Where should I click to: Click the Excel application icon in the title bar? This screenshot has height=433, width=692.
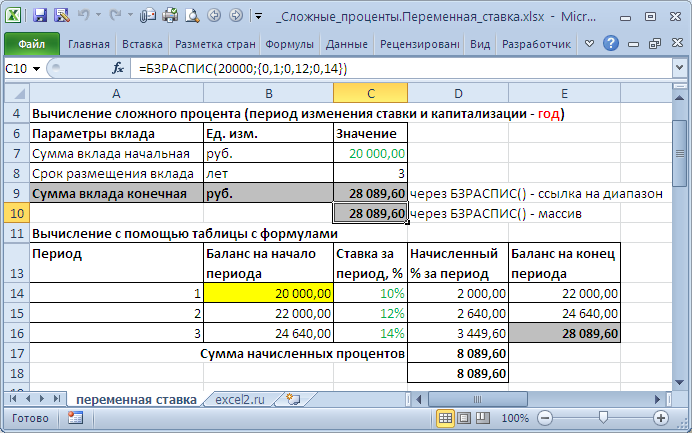coord(13,16)
